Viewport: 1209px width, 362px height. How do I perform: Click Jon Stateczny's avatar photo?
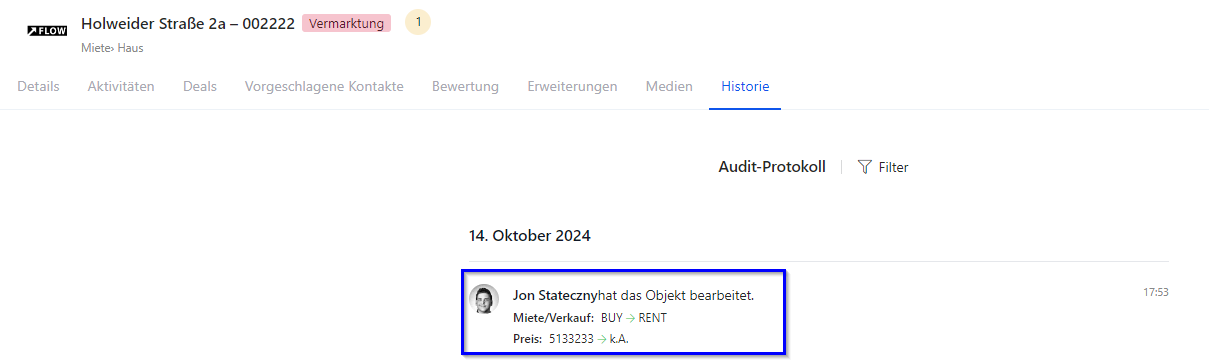tap(484, 299)
